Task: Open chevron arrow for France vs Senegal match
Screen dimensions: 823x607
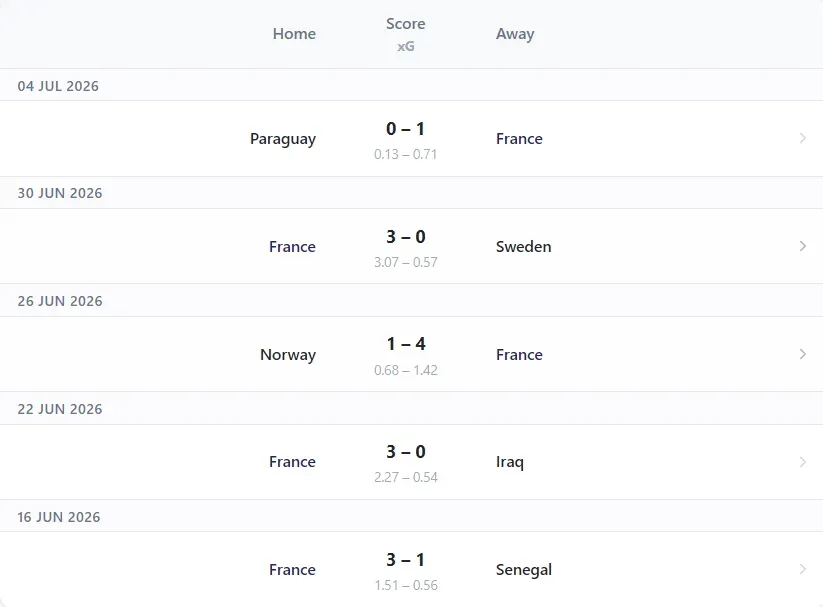Action: tap(803, 569)
